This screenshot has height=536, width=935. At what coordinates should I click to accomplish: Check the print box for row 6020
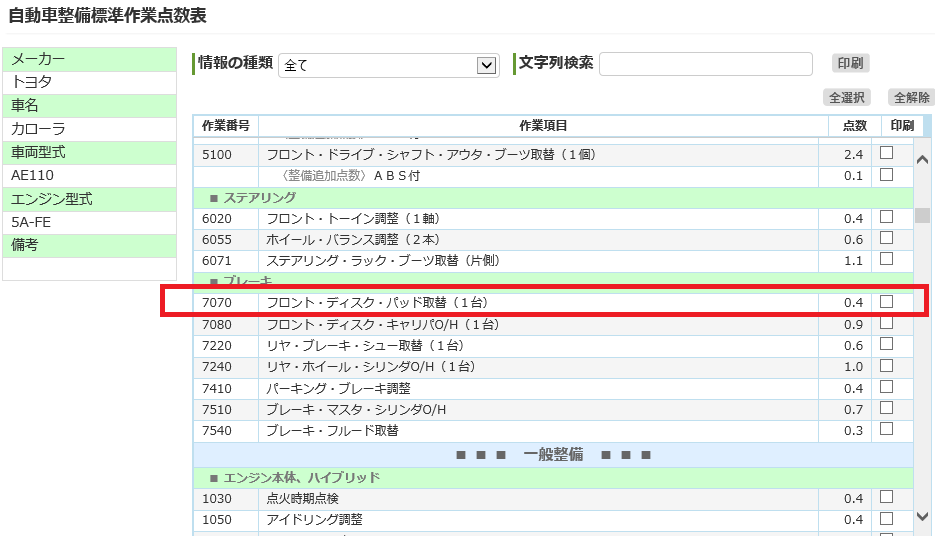[887, 217]
